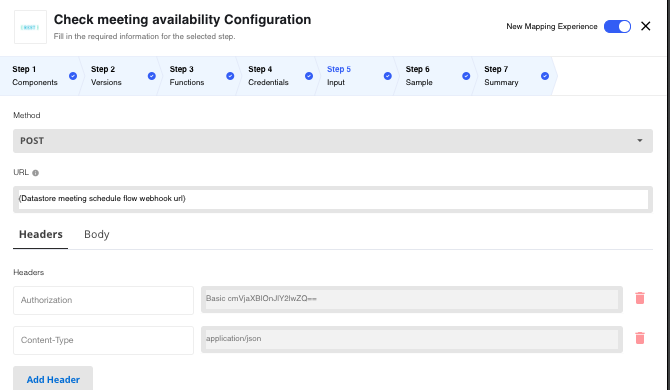Screen dimensions: 670x390
Task: Switch to the Headers tab
Action: [x=41, y=235]
